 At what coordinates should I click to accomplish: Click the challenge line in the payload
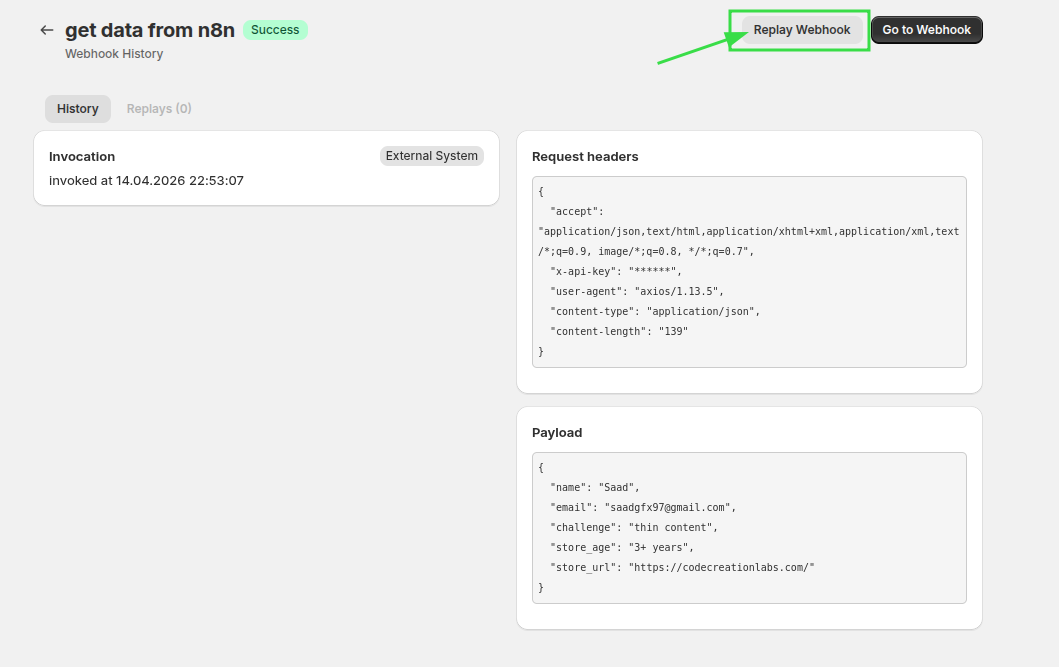coord(634,527)
